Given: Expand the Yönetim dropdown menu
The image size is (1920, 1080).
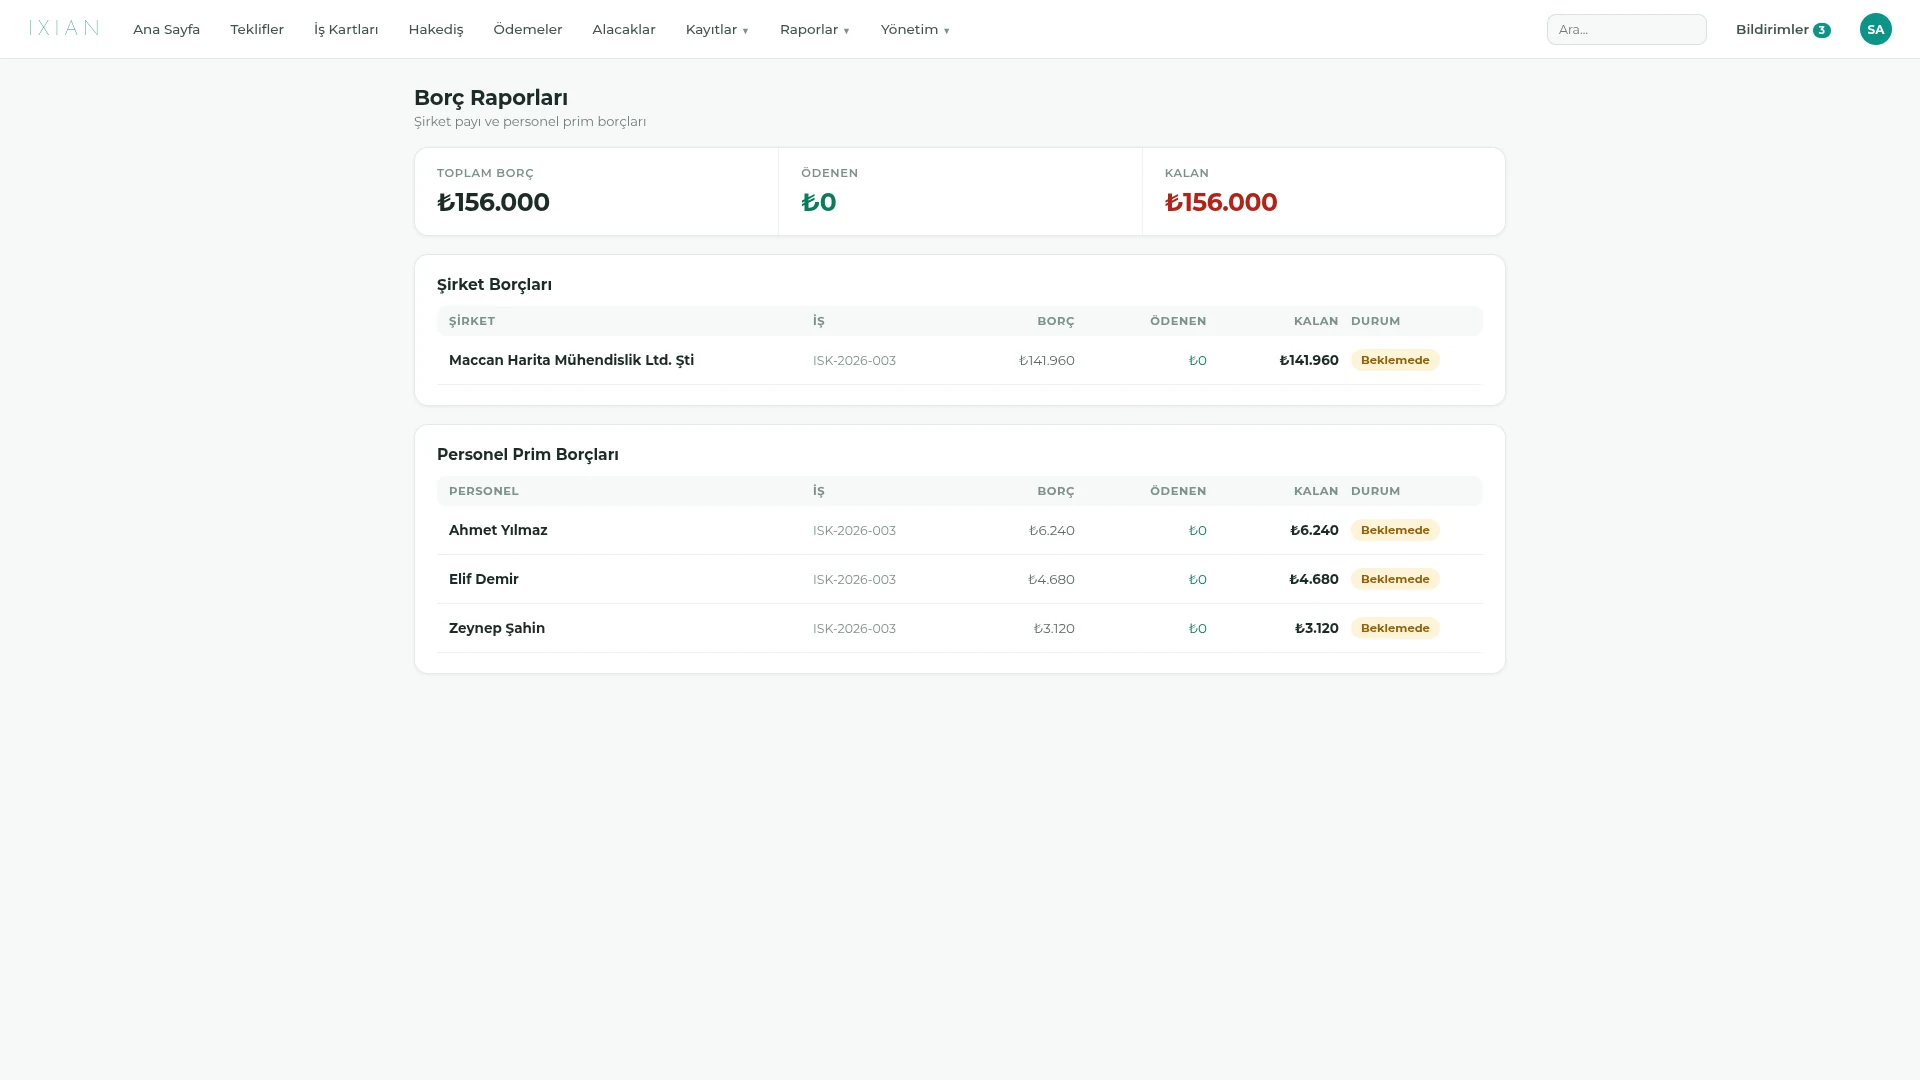Looking at the screenshot, I should [x=915, y=29].
